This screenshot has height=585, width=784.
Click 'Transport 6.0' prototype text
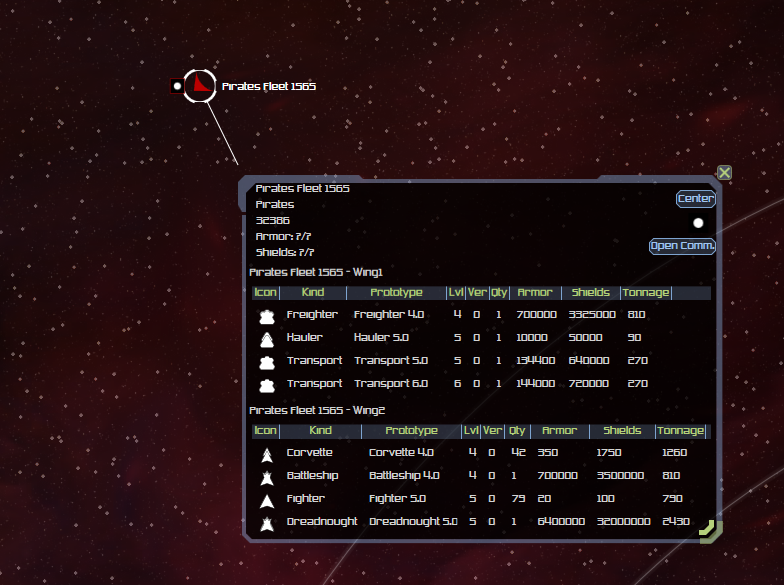click(x=390, y=384)
